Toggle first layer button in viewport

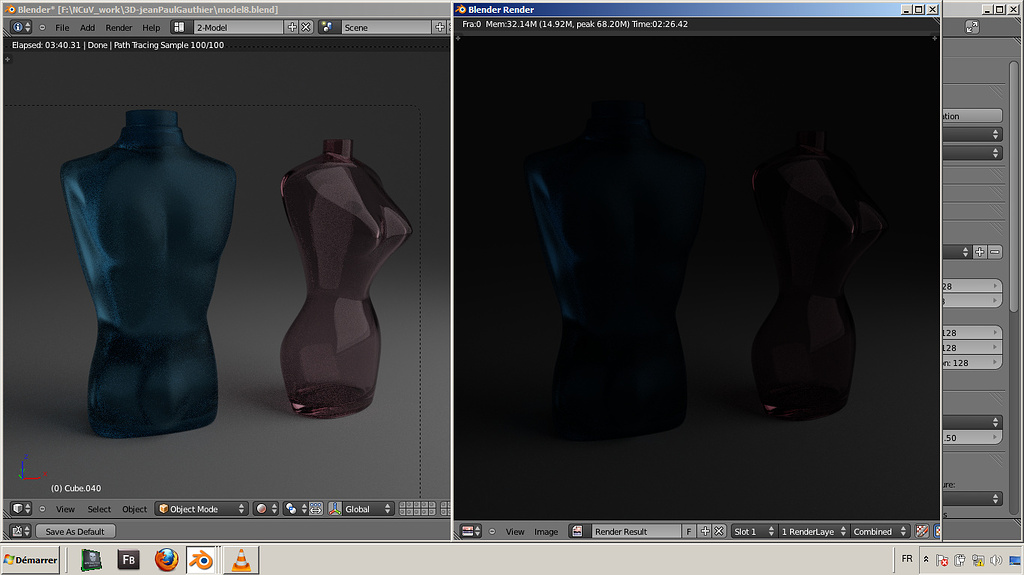click(x=402, y=505)
